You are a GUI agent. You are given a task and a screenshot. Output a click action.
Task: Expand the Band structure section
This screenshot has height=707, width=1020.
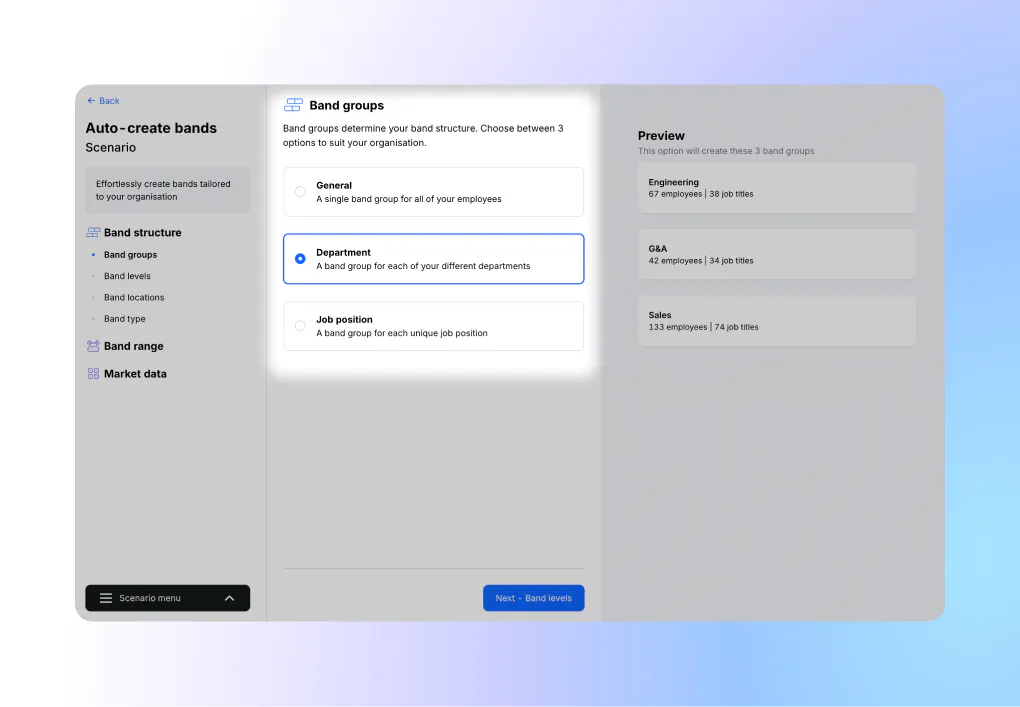click(142, 232)
